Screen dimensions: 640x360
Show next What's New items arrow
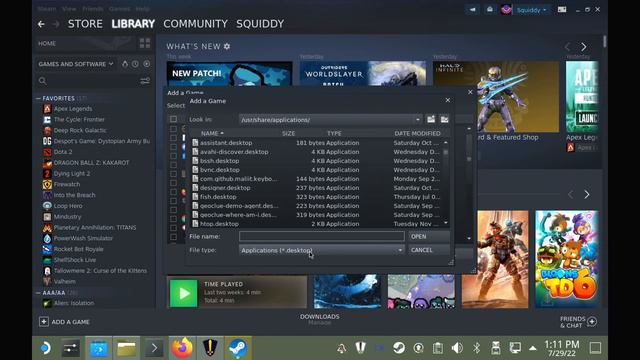(584, 47)
